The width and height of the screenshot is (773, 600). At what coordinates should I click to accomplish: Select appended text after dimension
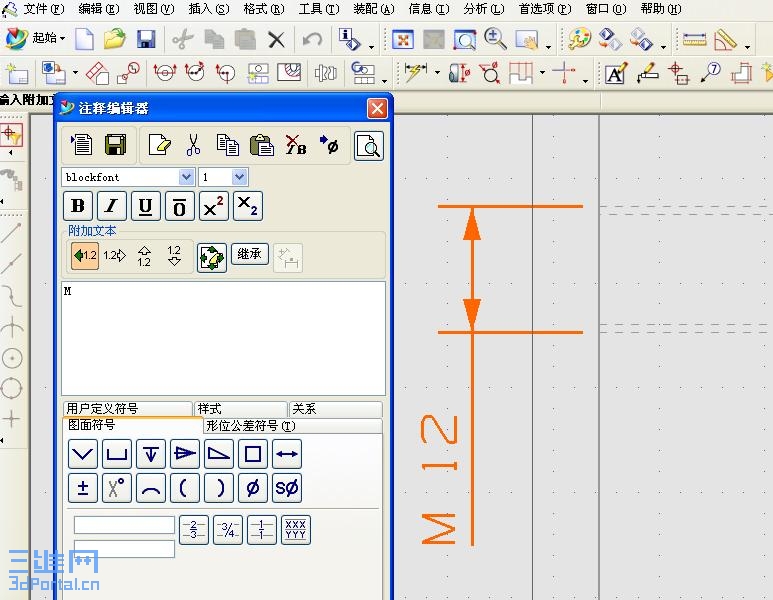click(x=114, y=256)
